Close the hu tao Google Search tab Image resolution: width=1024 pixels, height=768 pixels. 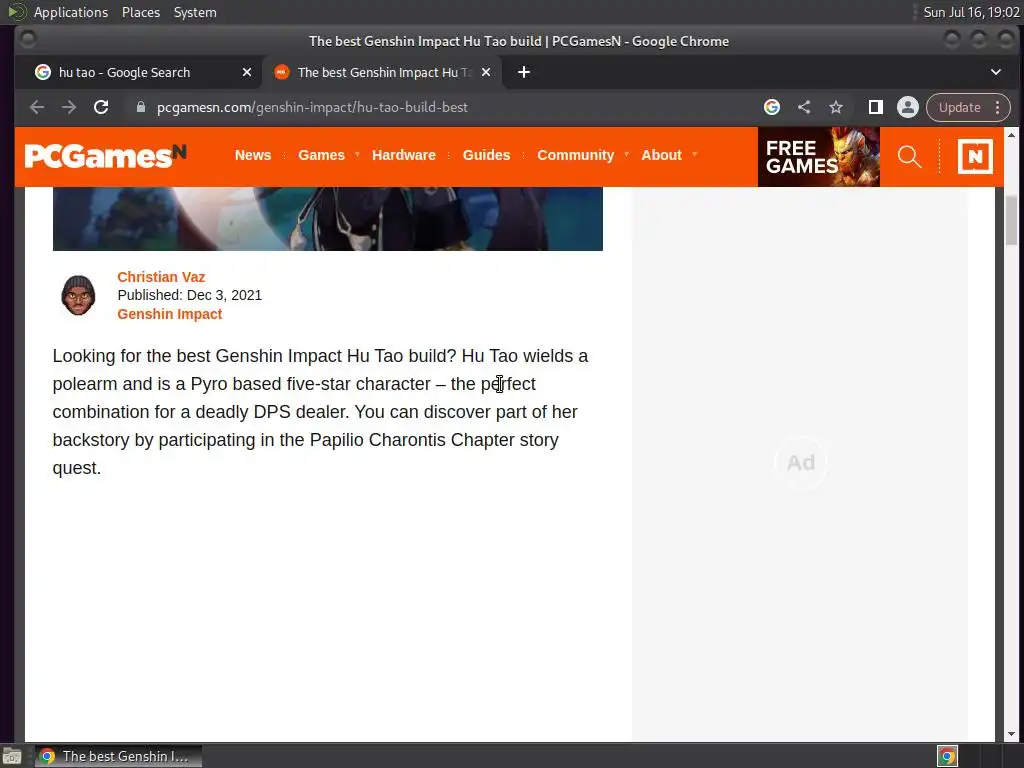(x=247, y=72)
